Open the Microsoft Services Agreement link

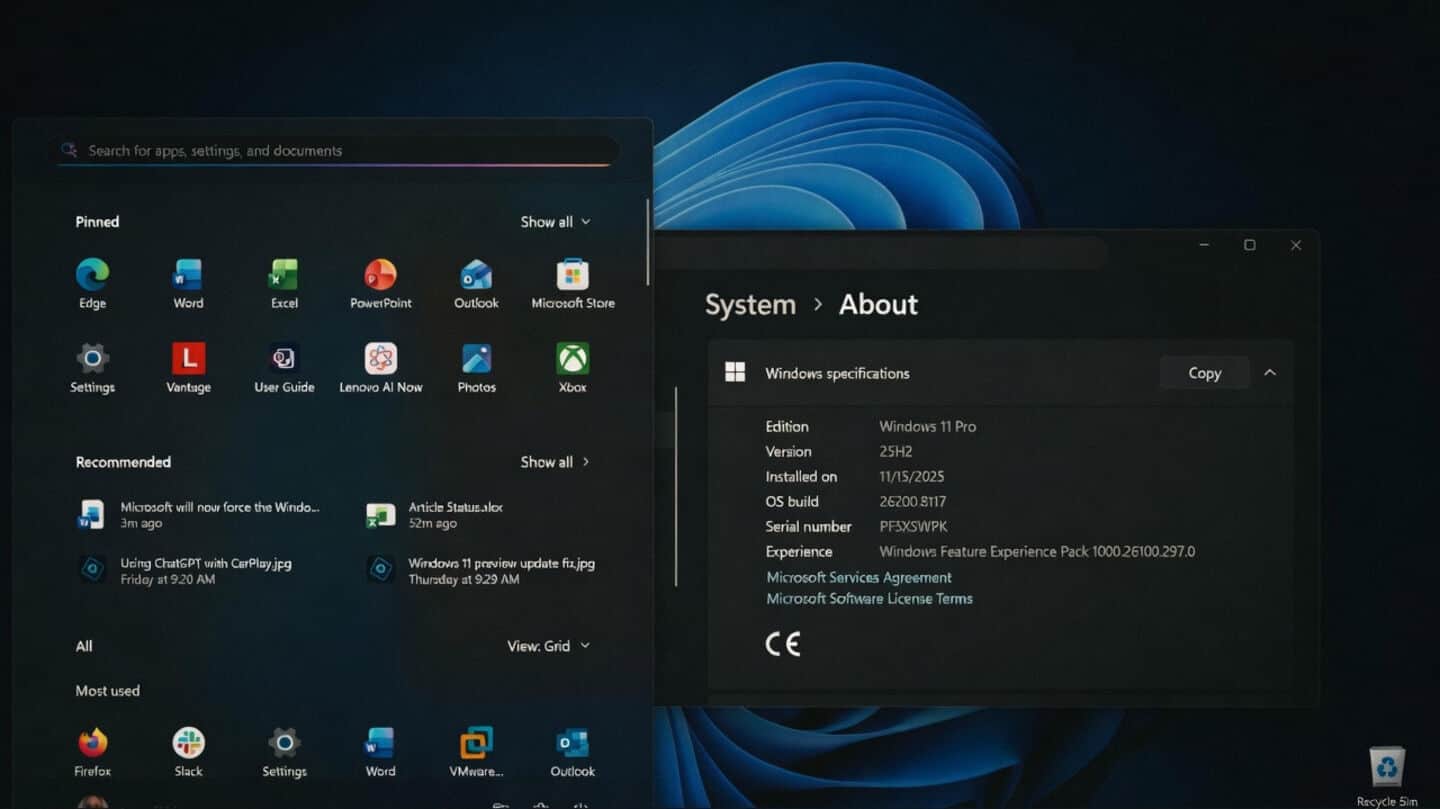click(x=859, y=577)
